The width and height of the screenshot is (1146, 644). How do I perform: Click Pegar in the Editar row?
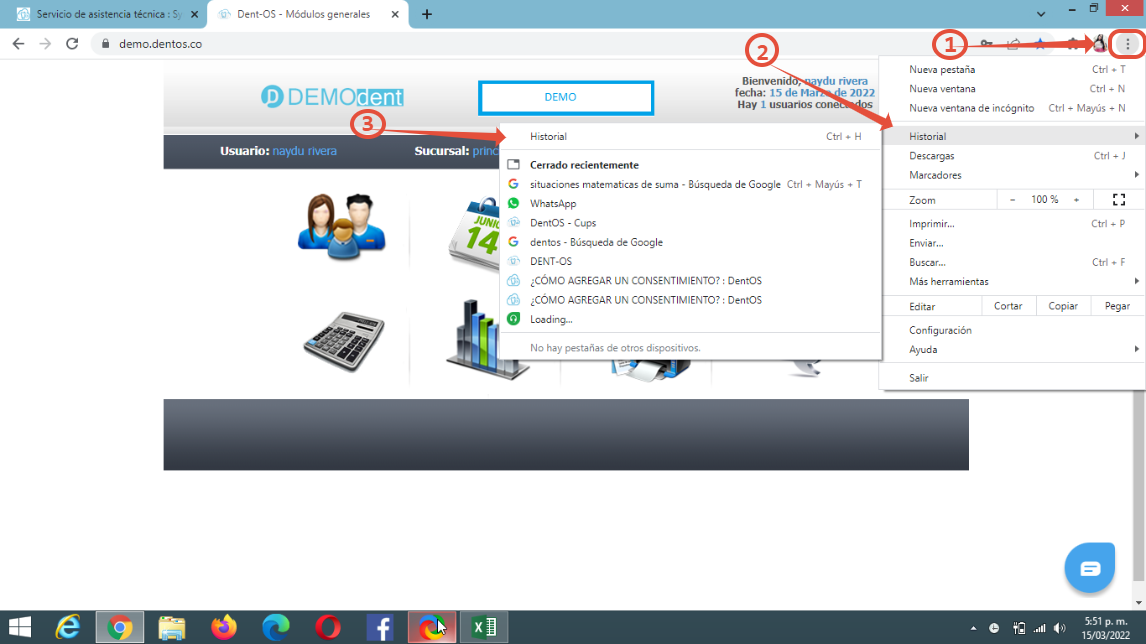coord(1117,306)
